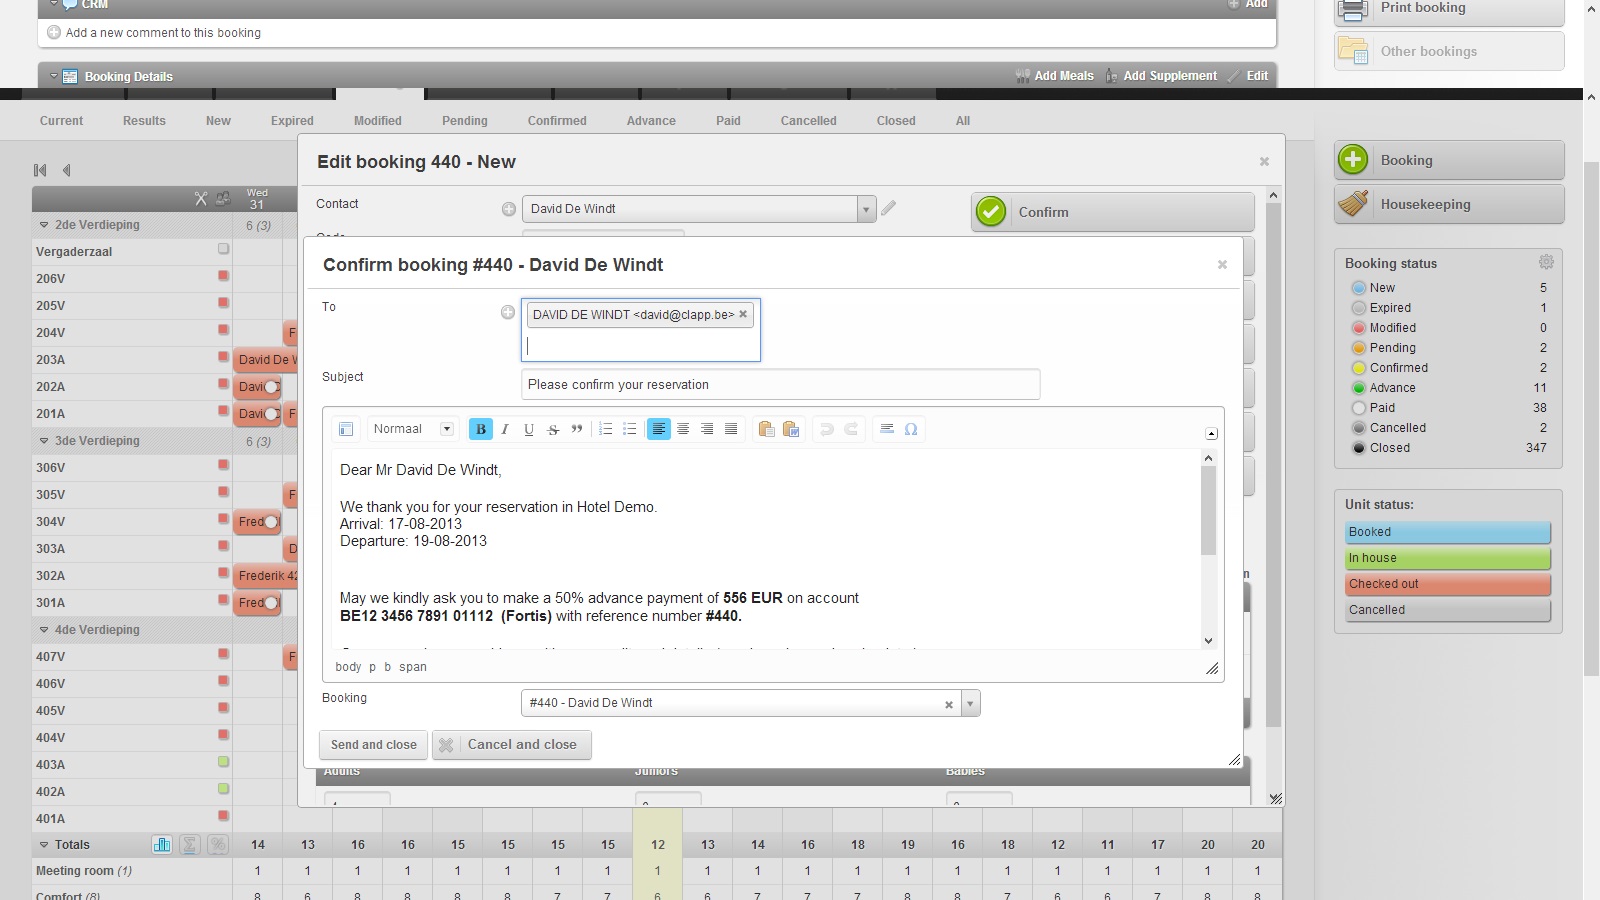This screenshot has width=1600, height=900.
Task: Switch to the Pending bookings tab
Action: 465,121
